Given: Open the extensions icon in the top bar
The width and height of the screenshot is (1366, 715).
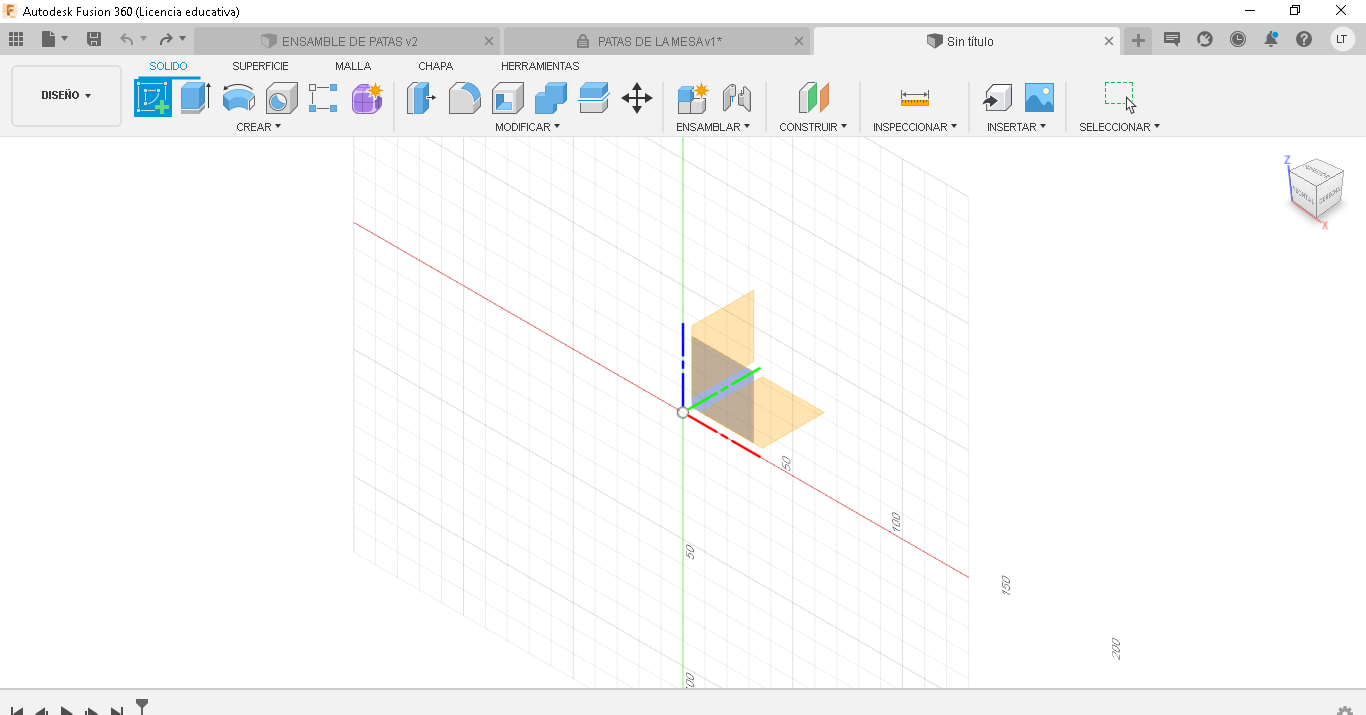Looking at the screenshot, I should [x=1205, y=39].
